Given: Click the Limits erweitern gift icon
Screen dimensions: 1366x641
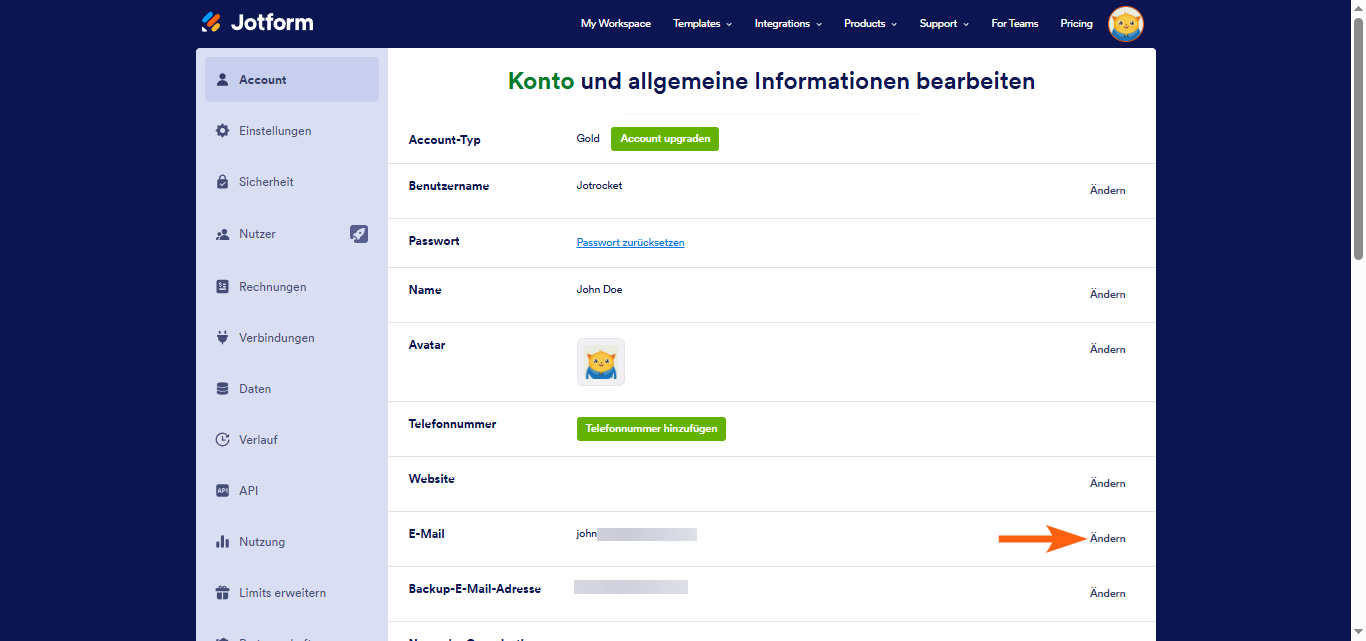Looking at the screenshot, I should point(222,593).
